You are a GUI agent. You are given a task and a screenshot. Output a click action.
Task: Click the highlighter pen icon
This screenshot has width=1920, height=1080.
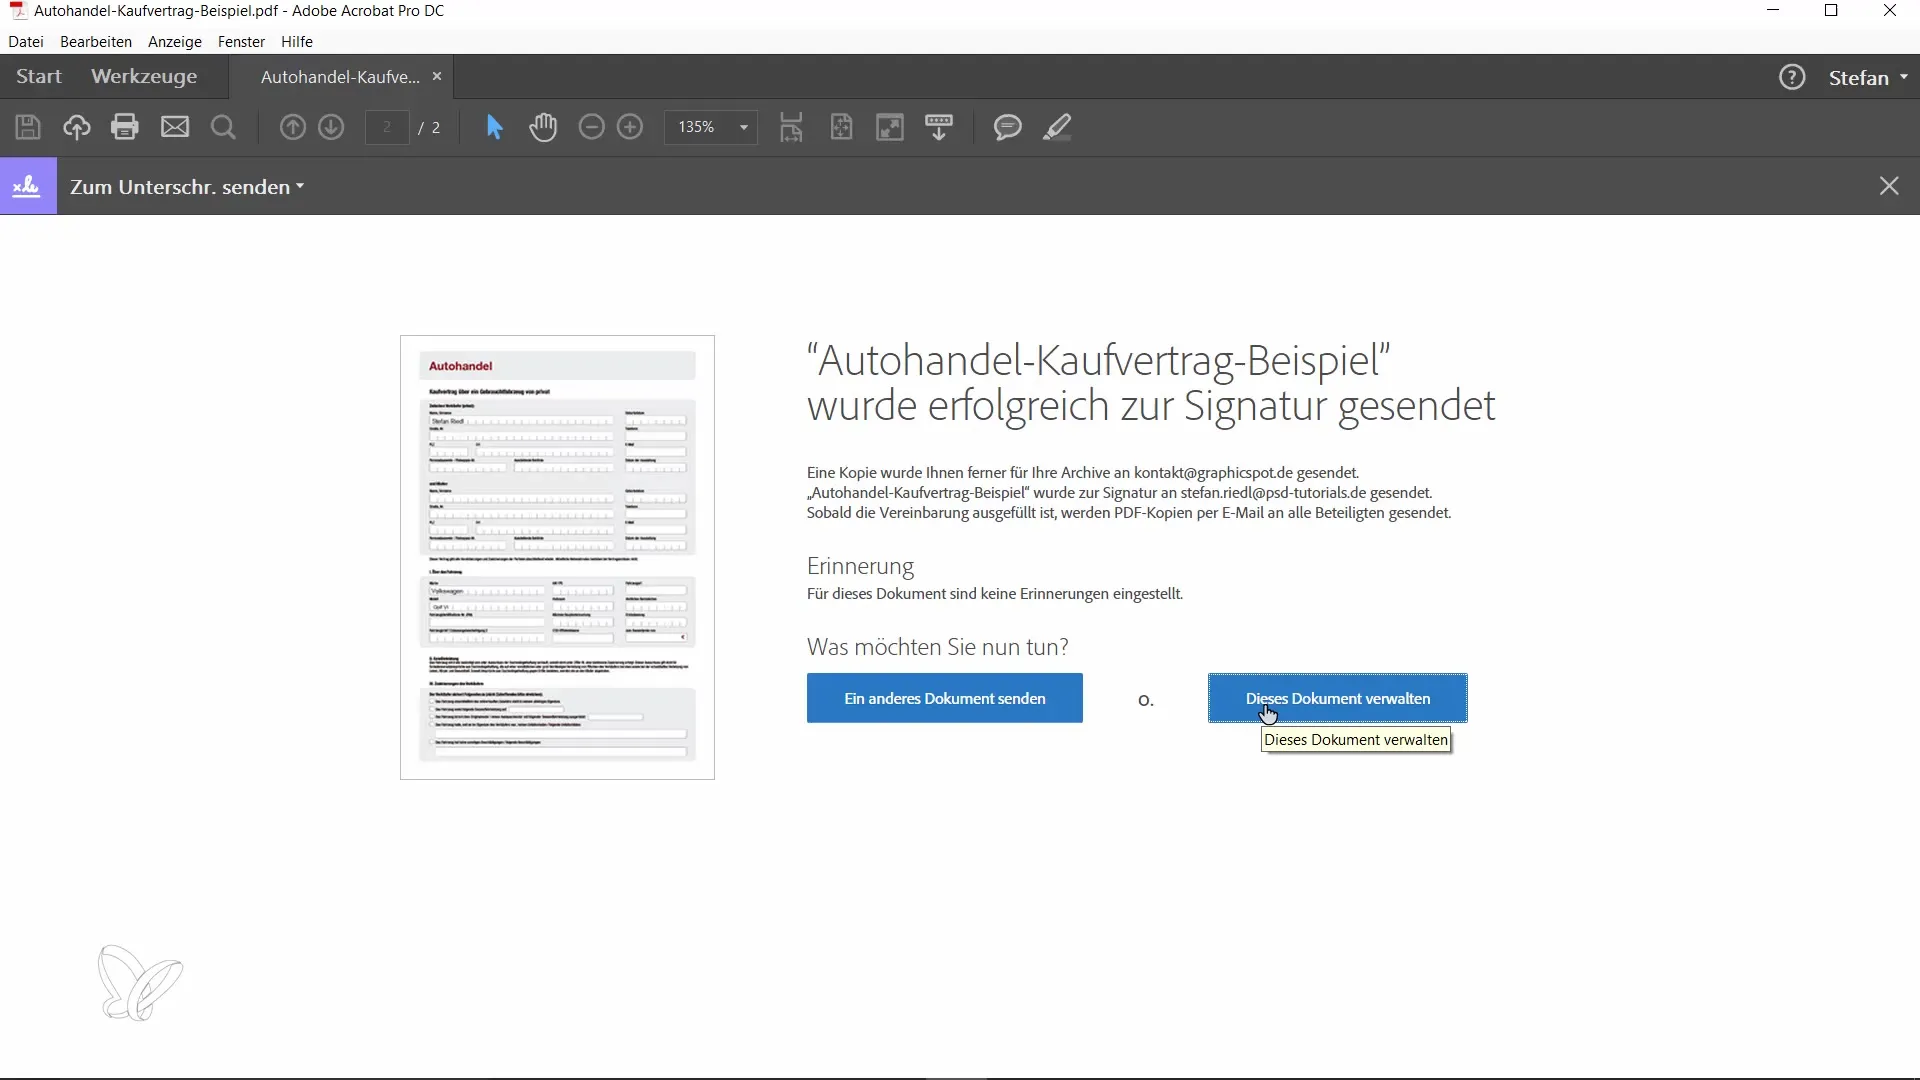pyautogui.click(x=1057, y=127)
